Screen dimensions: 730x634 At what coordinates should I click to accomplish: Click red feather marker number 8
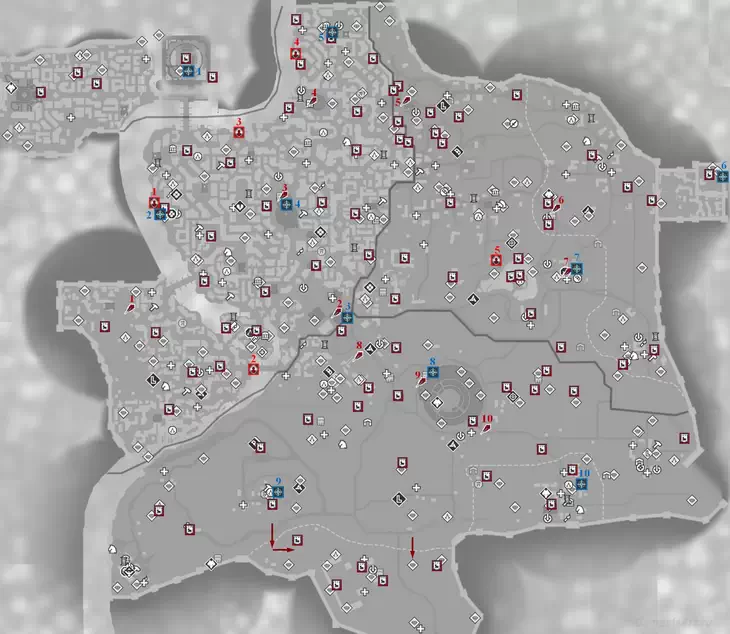click(x=358, y=357)
